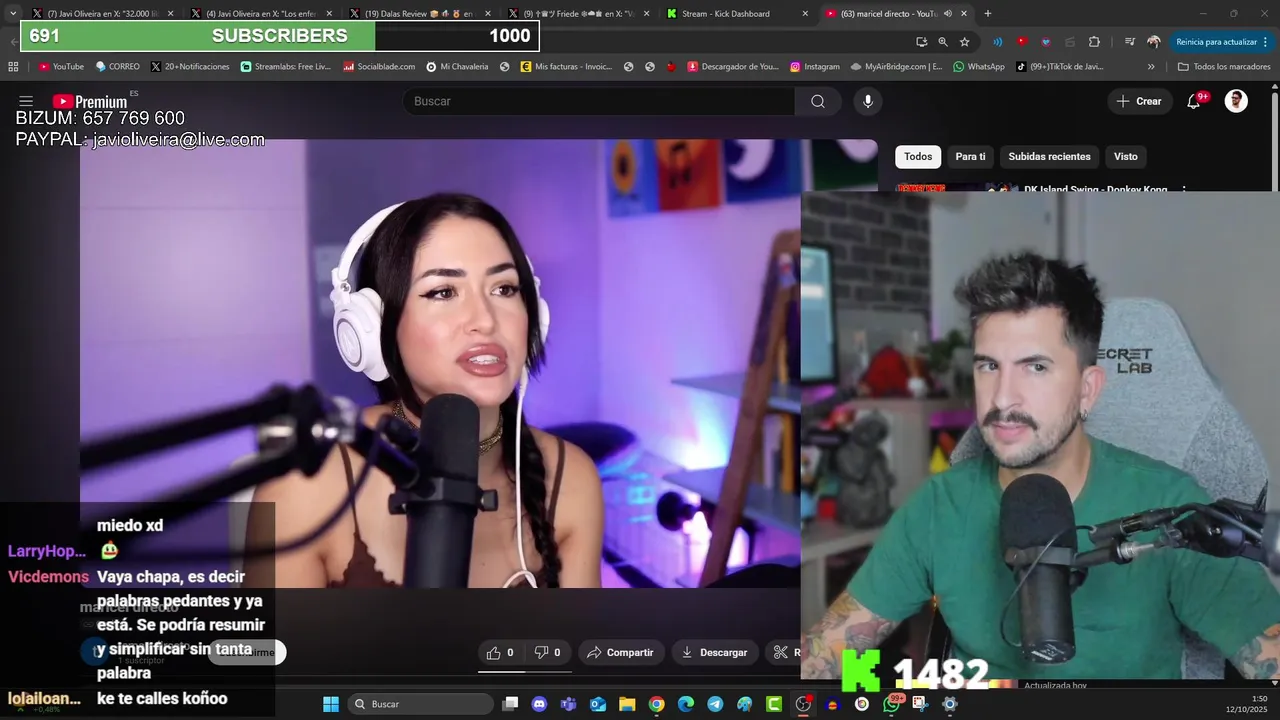Screen dimensions: 1280x720
Task: Click the Windows taskbar Buscar box
Action: pos(423,704)
